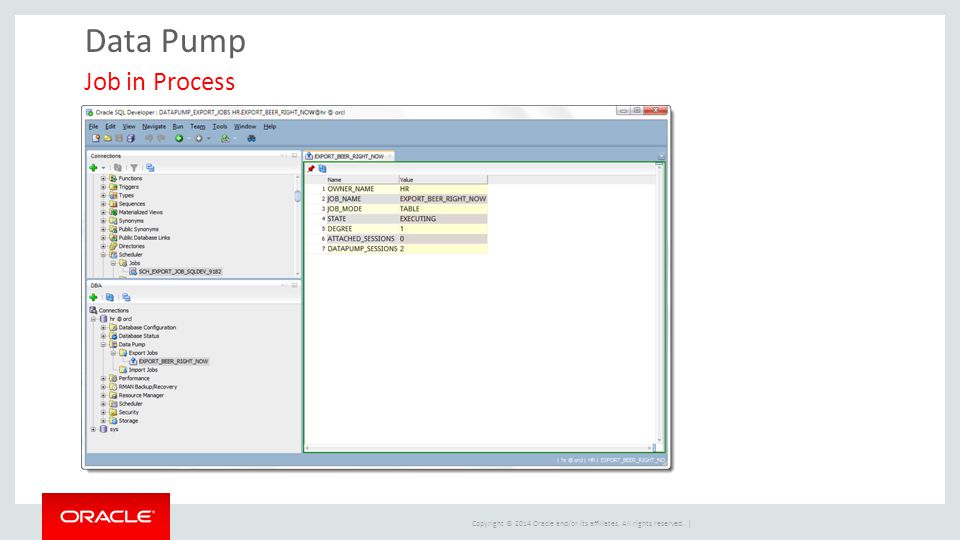Select the Directories node
The width and height of the screenshot is (960, 540).
coord(132,246)
